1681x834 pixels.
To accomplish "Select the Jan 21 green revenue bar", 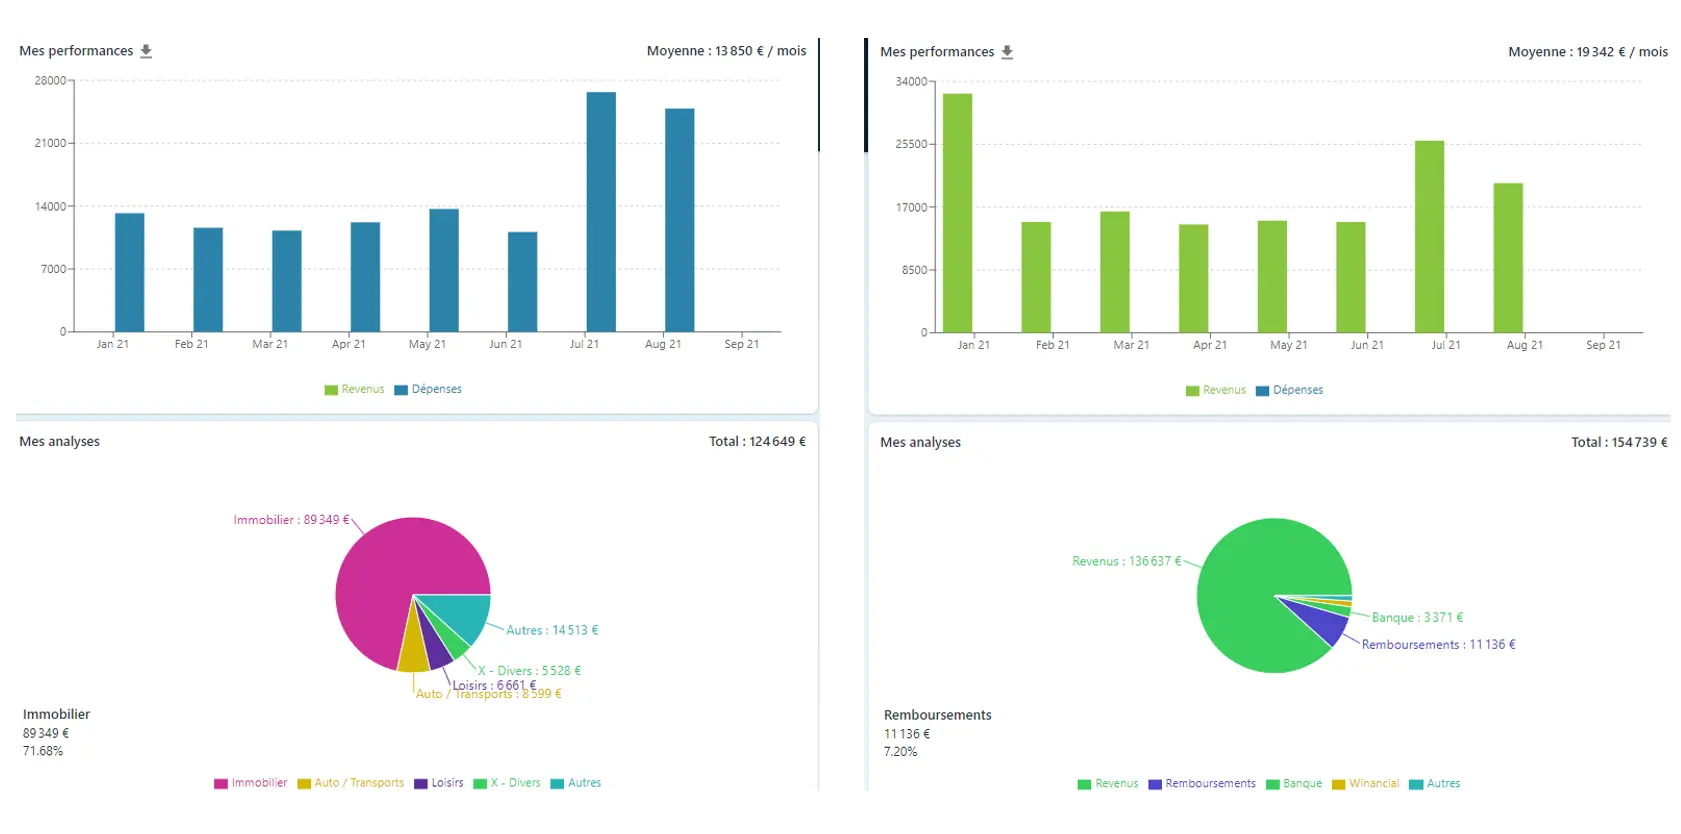I will coord(957,213).
